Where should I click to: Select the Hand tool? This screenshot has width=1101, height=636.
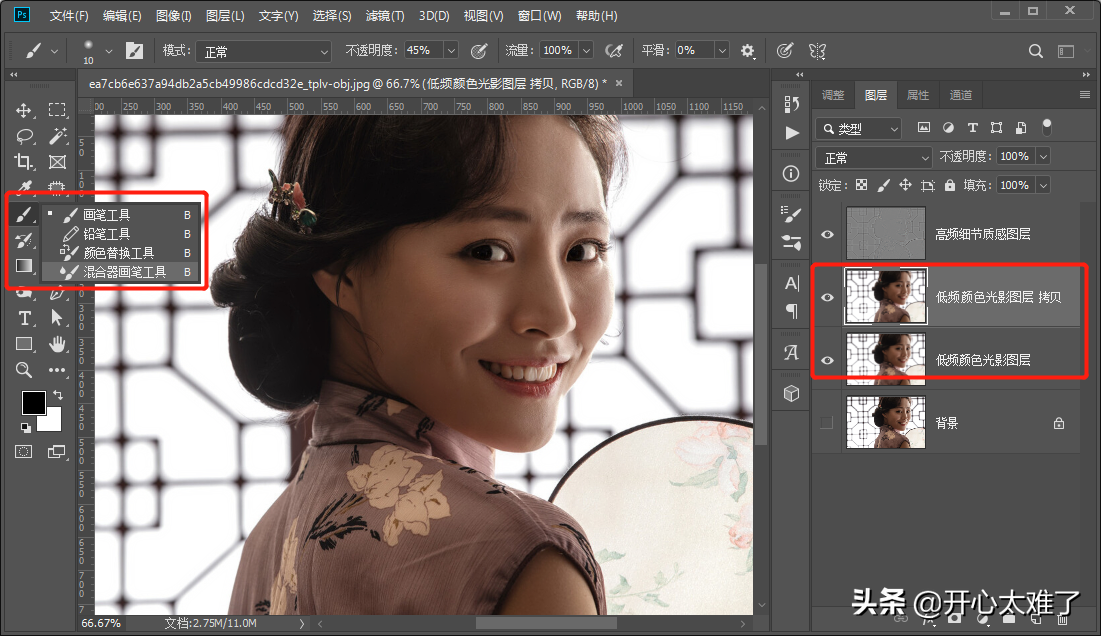pyautogui.click(x=57, y=344)
